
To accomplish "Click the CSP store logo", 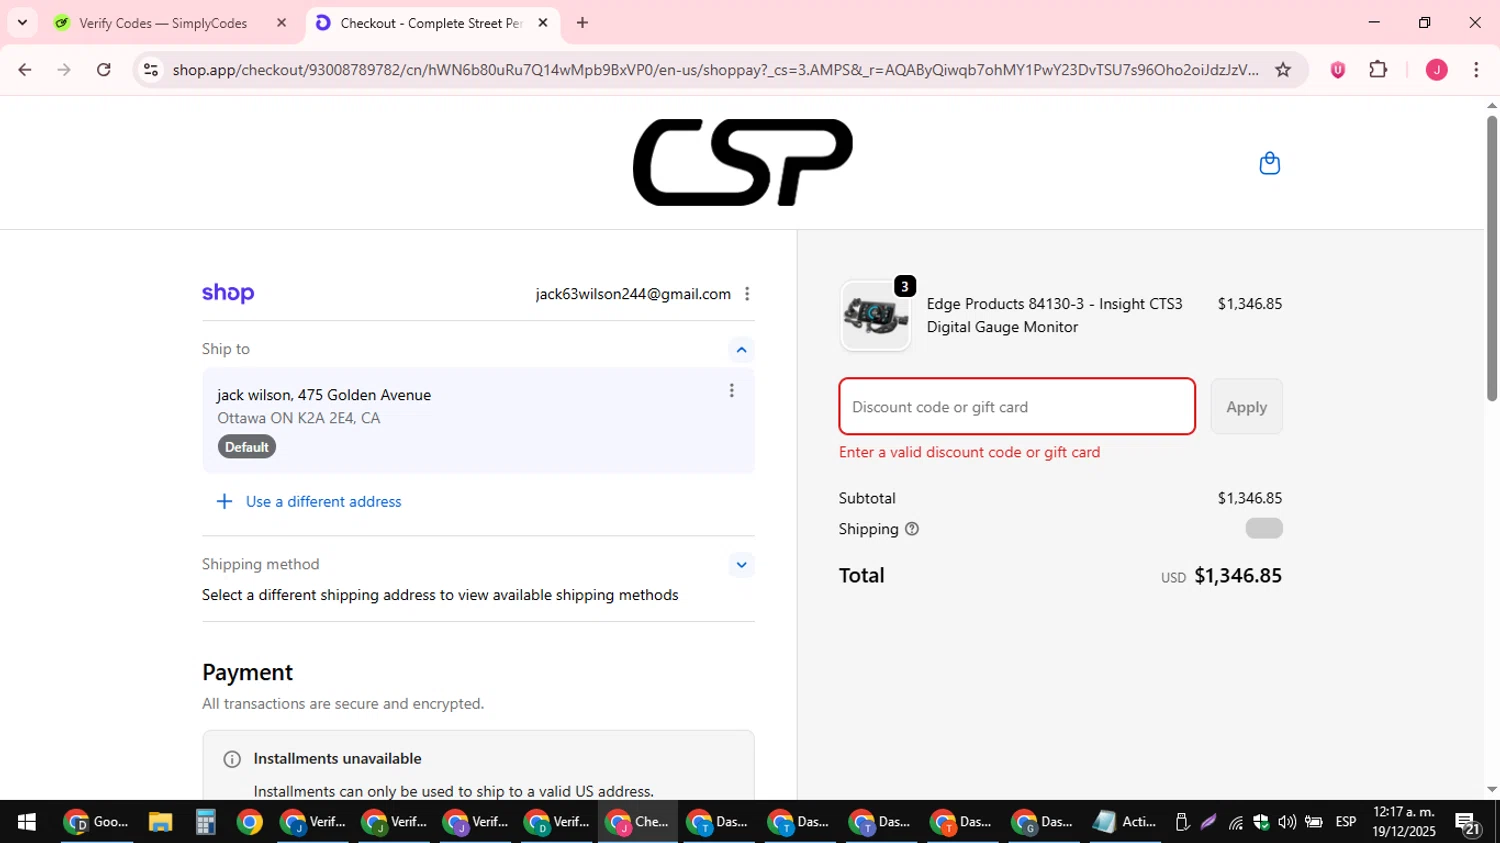I will click(743, 162).
